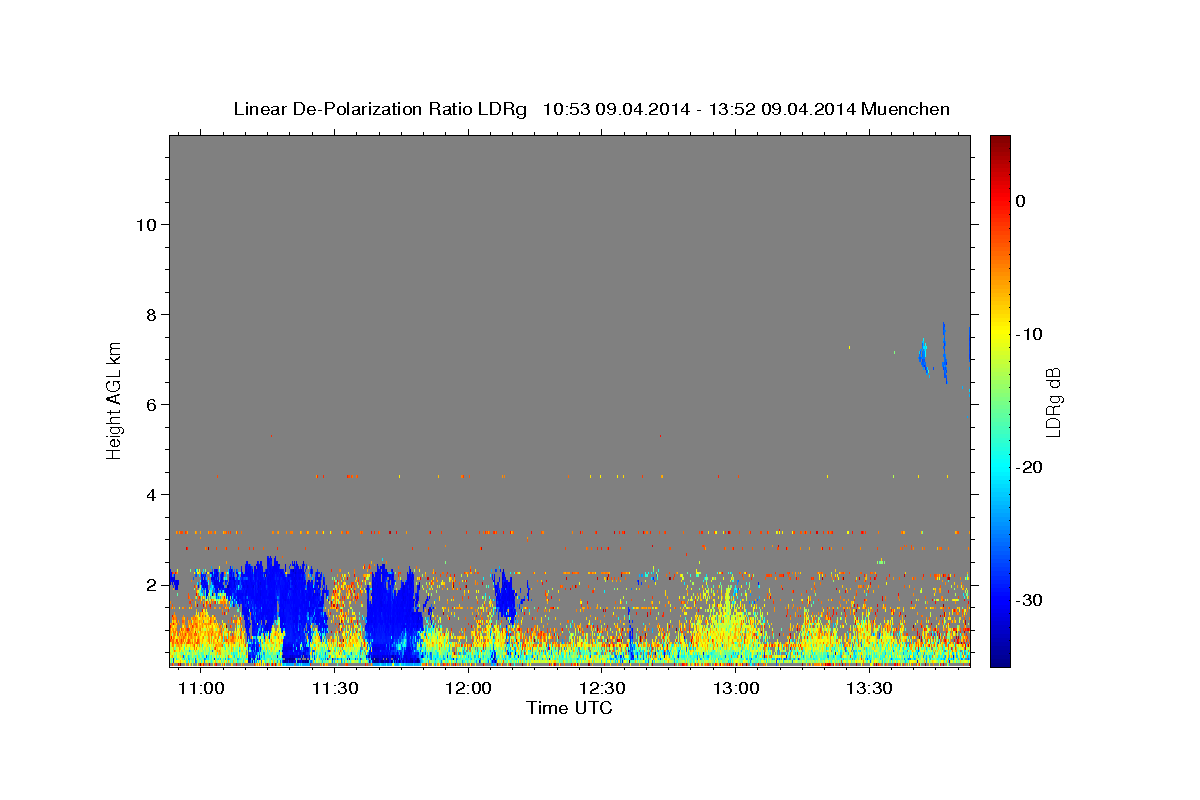This screenshot has width=1200, height=800.
Task: Click the 13:30 time tick label
Action: (869, 688)
